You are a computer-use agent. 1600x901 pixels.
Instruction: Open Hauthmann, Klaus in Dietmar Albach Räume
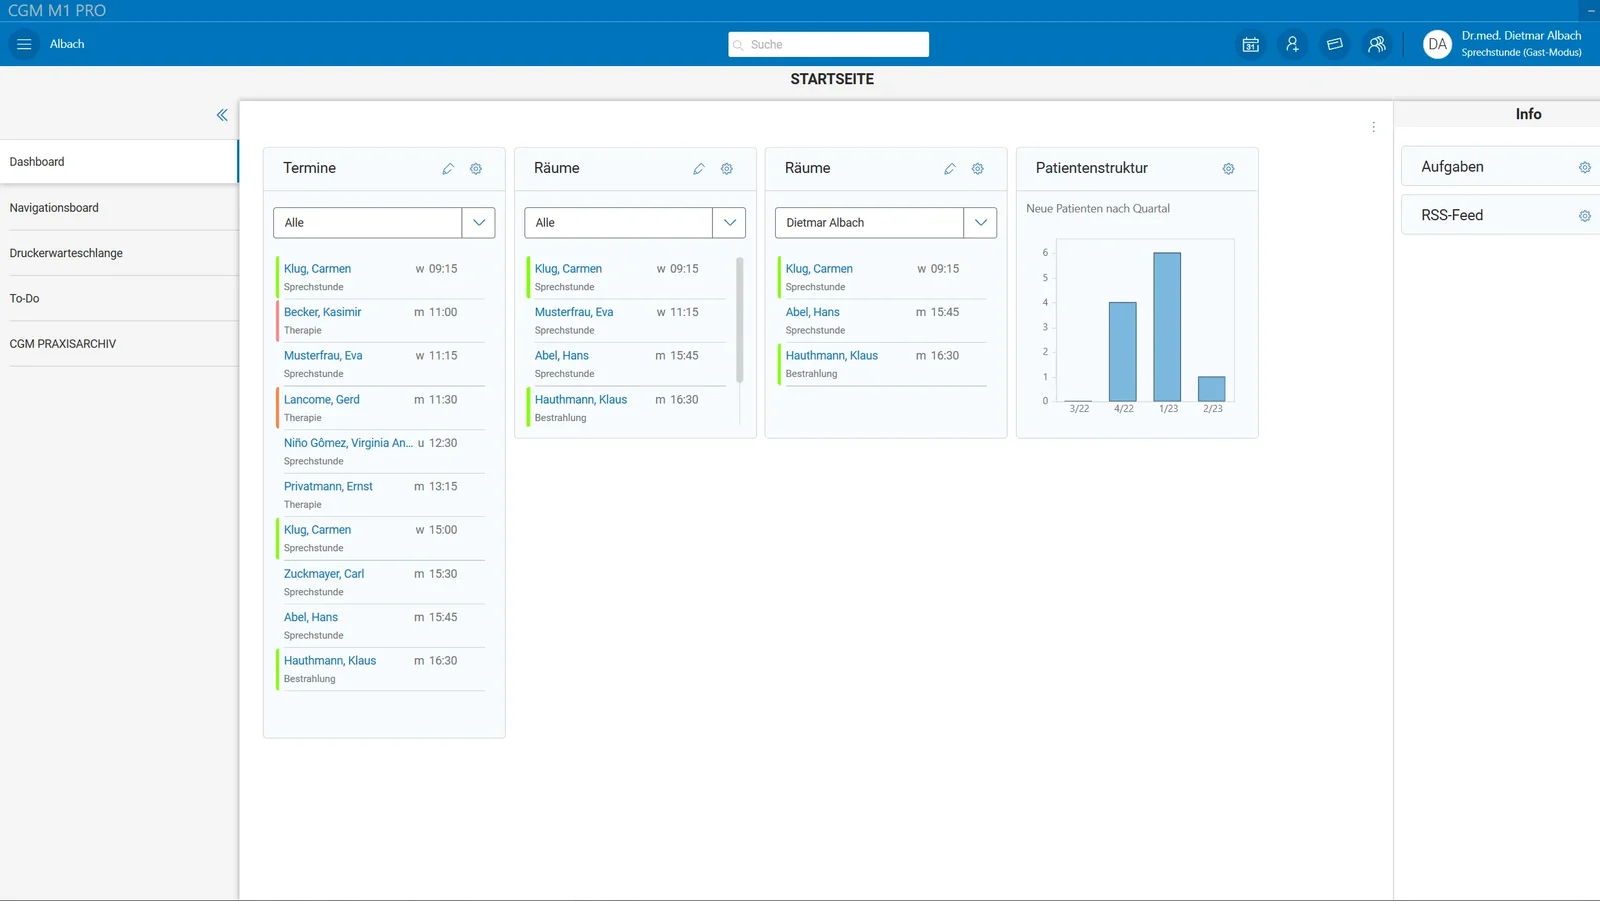[x=831, y=356]
